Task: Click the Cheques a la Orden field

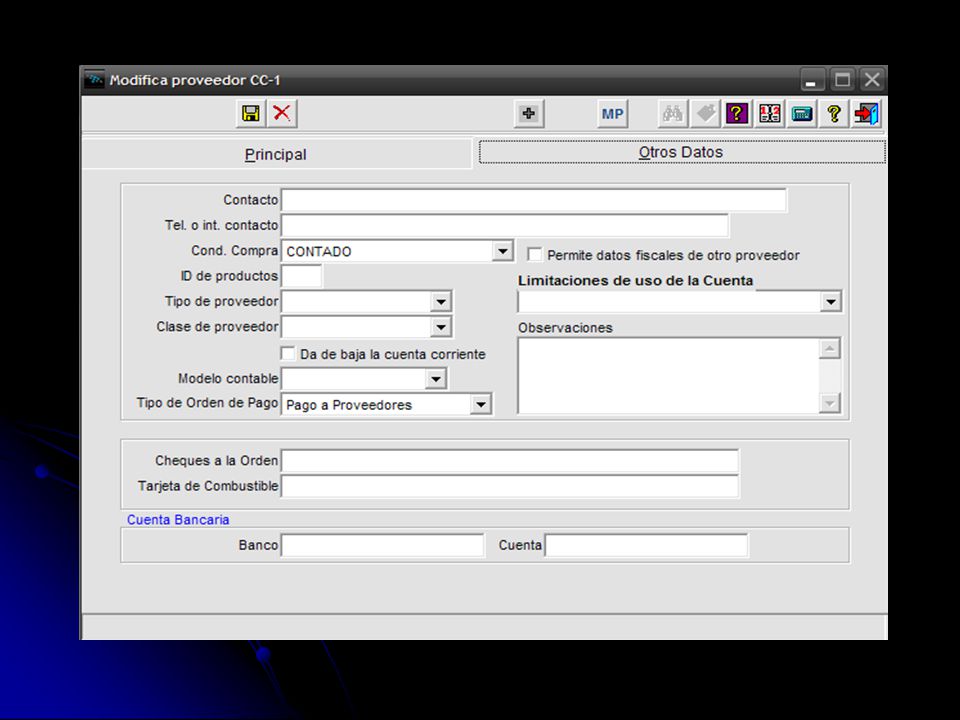Action: (x=510, y=461)
